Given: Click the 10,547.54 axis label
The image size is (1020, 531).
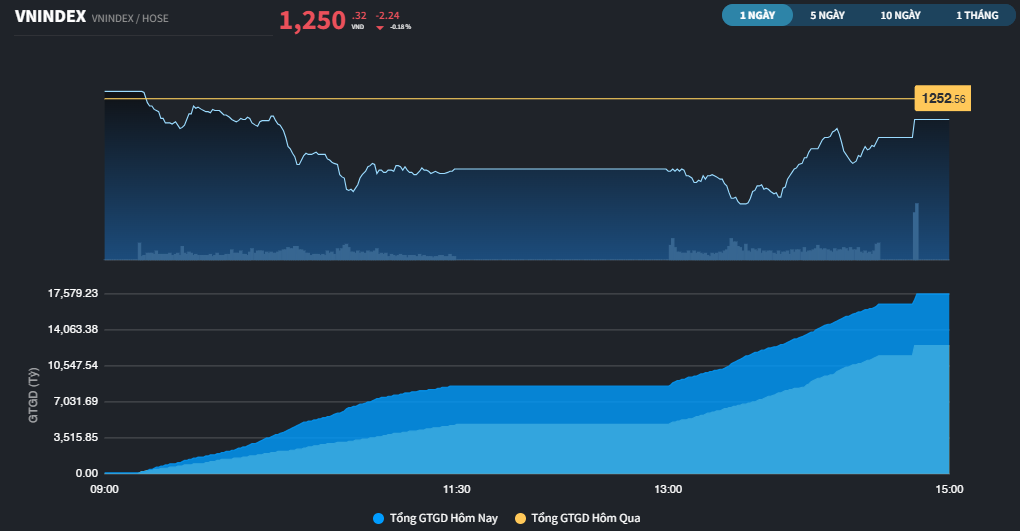Looking at the screenshot, I should coord(73,365).
